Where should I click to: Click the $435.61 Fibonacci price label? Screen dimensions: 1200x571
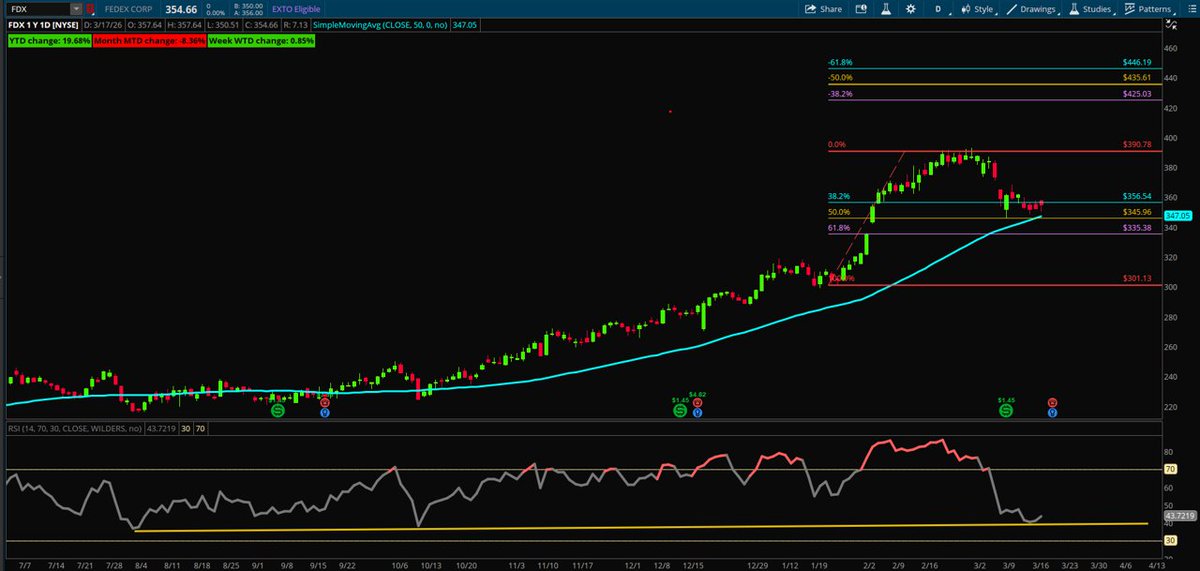pyautogui.click(x=1138, y=77)
